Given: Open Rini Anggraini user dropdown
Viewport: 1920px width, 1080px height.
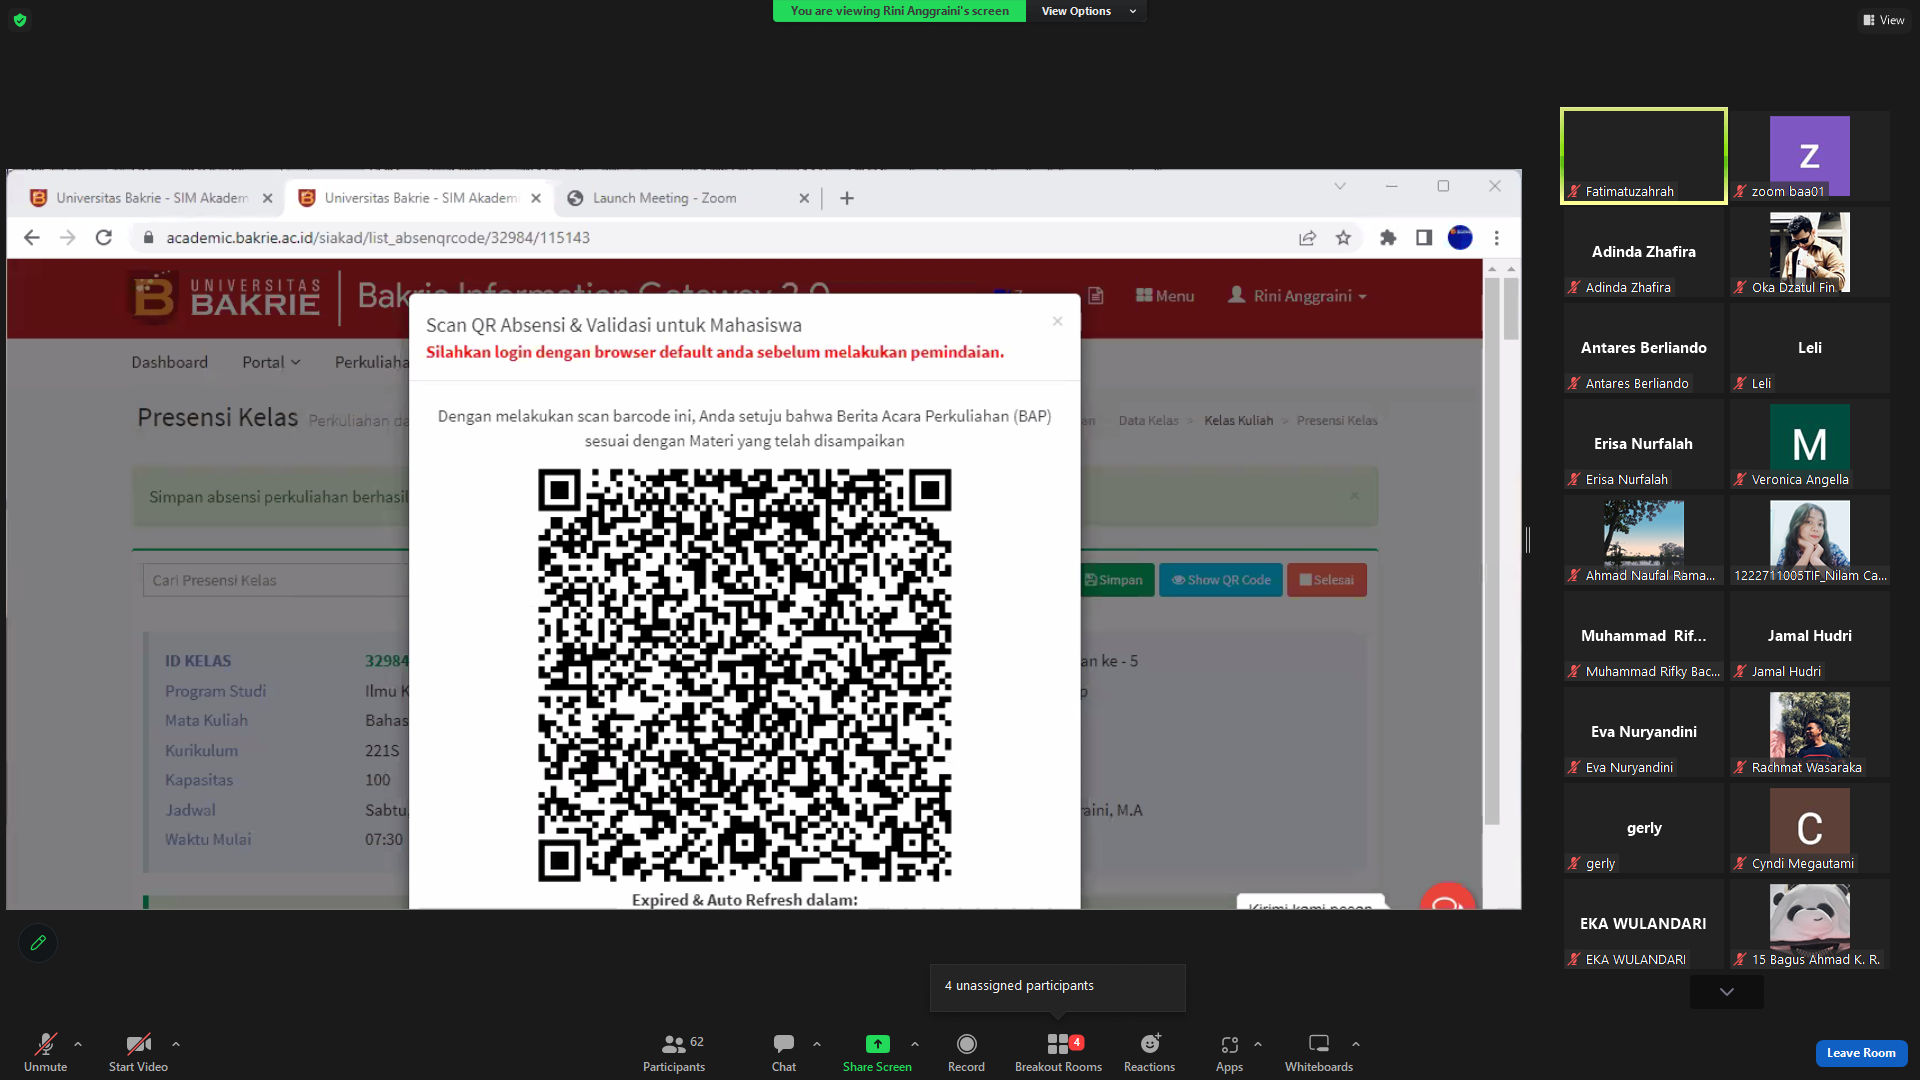Looking at the screenshot, I should pyautogui.click(x=1297, y=296).
